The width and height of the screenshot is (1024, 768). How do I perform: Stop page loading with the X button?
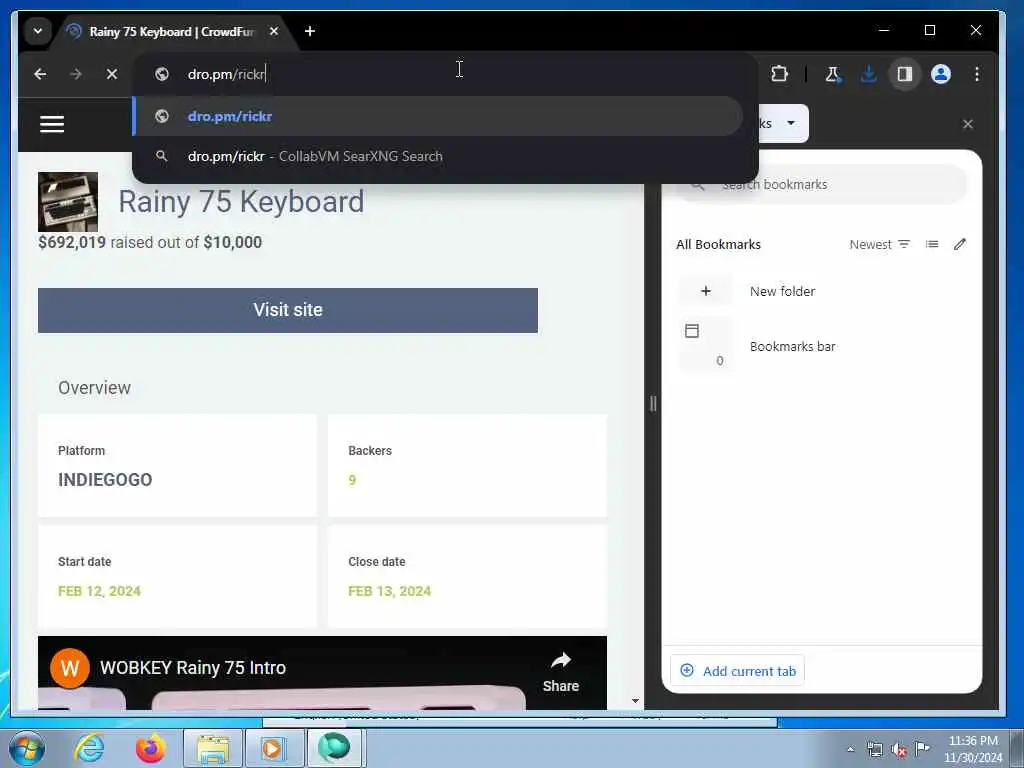coord(112,74)
